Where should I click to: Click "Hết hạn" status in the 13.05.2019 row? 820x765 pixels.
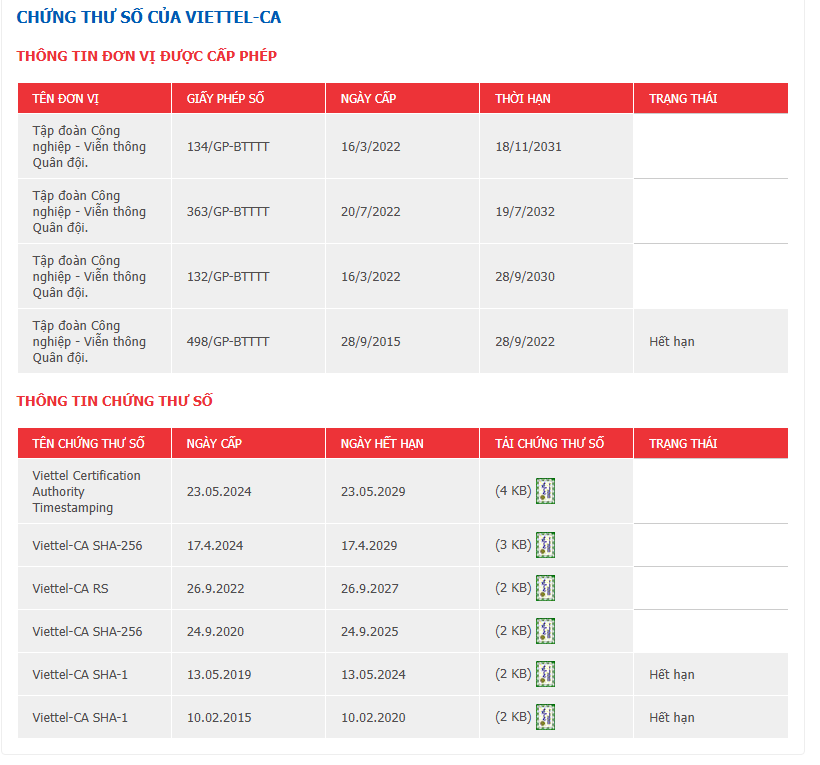pos(671,675)
